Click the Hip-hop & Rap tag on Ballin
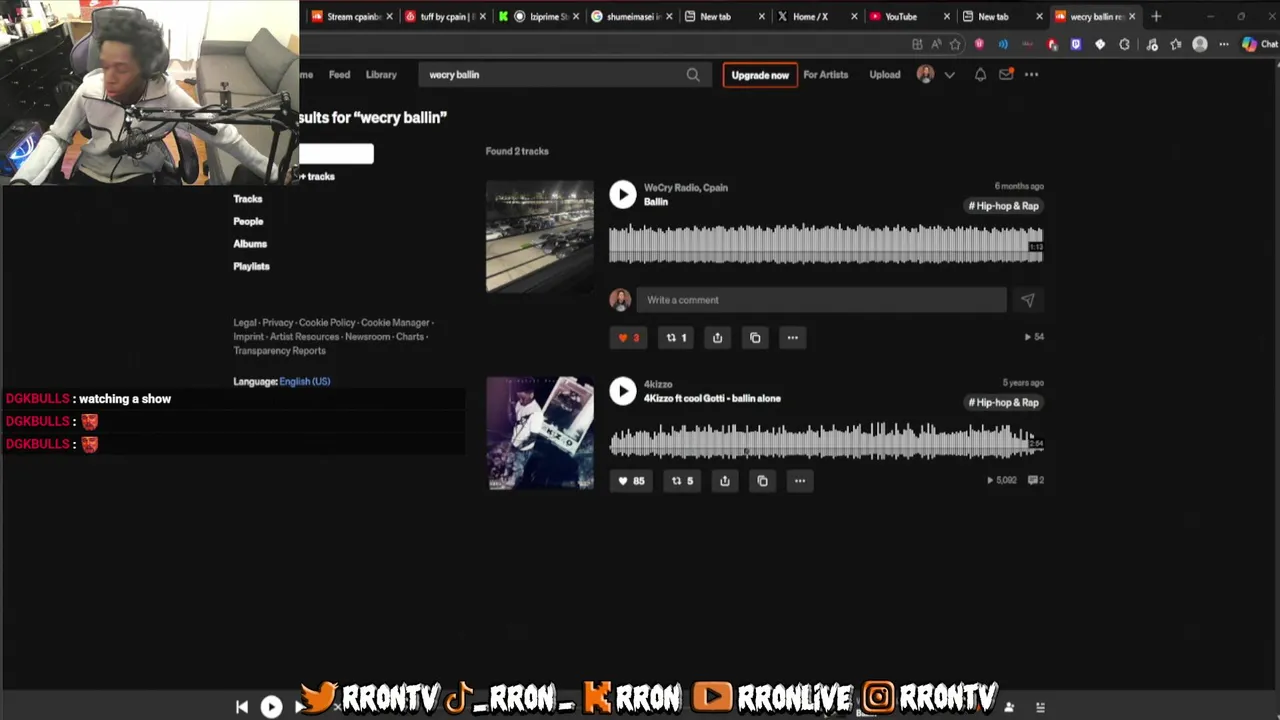1280x720 pixels. coord(1003,206)
